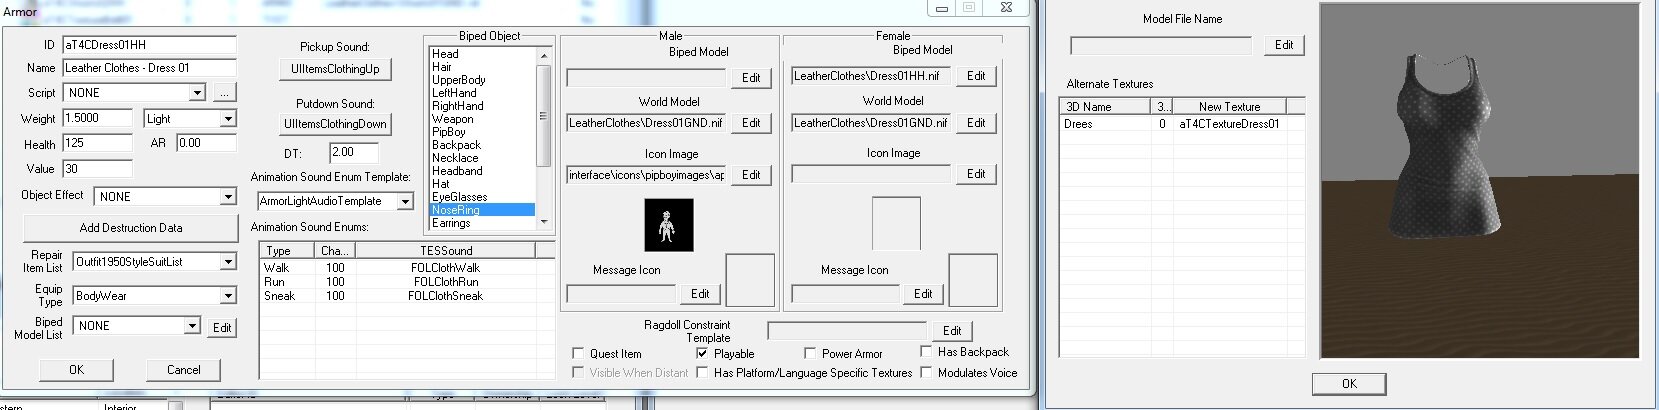Open the Script dropdown
The image size is (1659, 410).
click(x=197, y=93)
